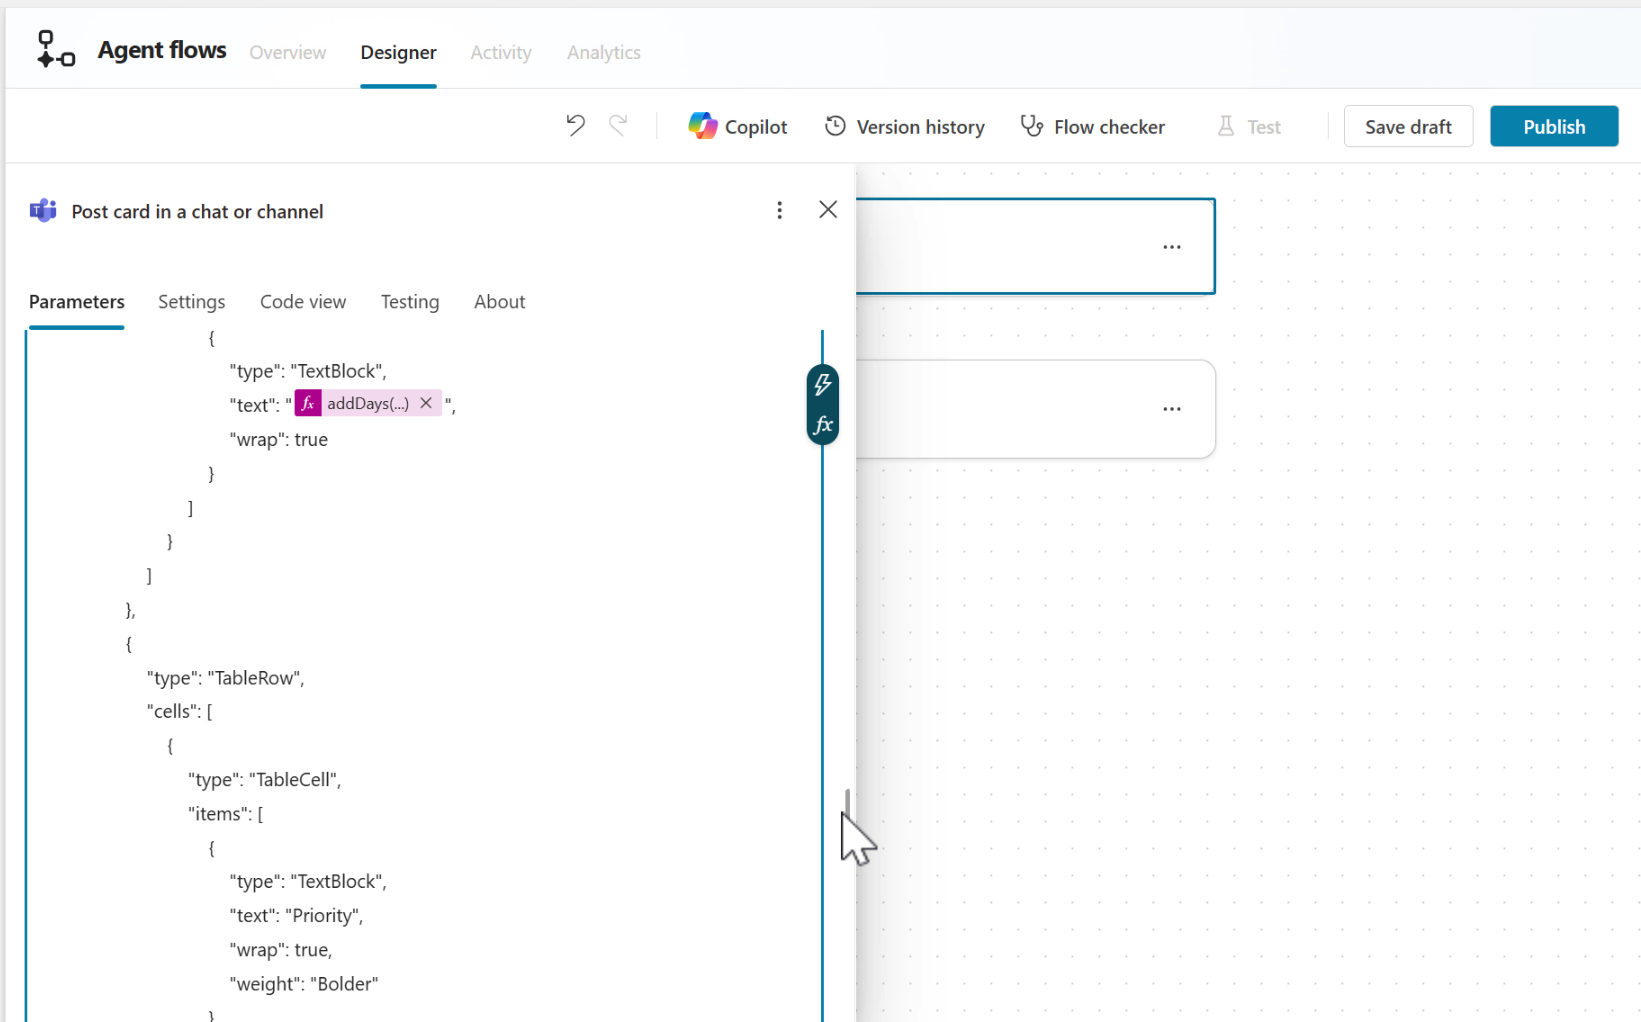Run the Flow checker
1641x1022 pixels.
click(x=1092, y=126)
